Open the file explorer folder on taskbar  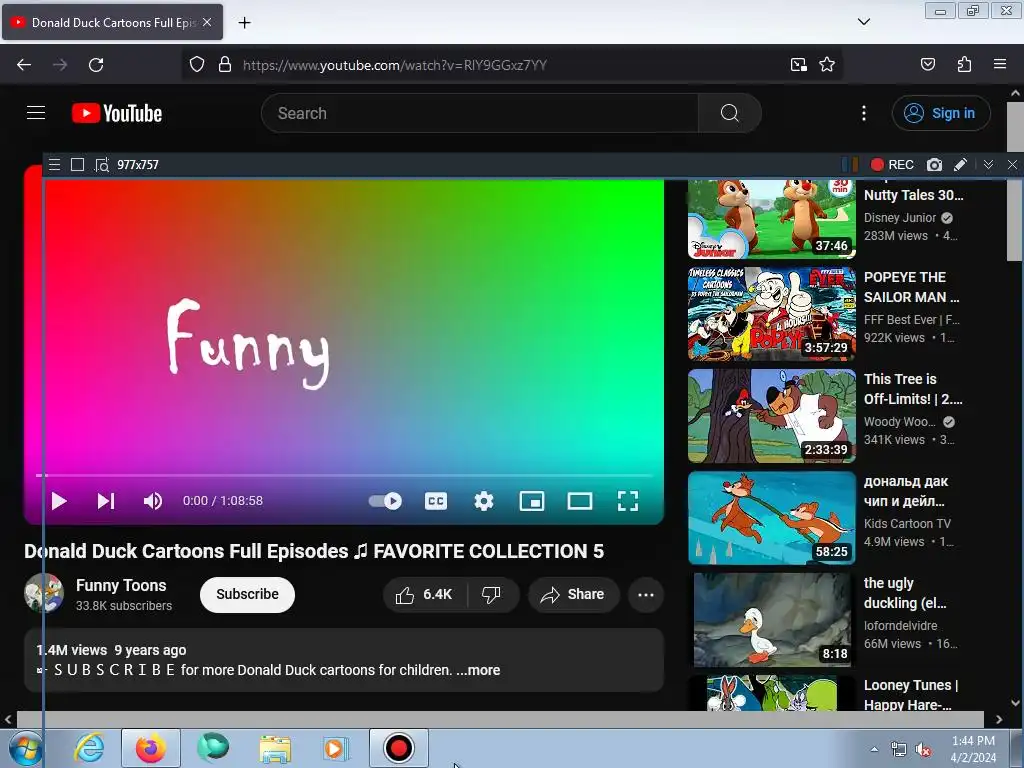tap(275, 748)
